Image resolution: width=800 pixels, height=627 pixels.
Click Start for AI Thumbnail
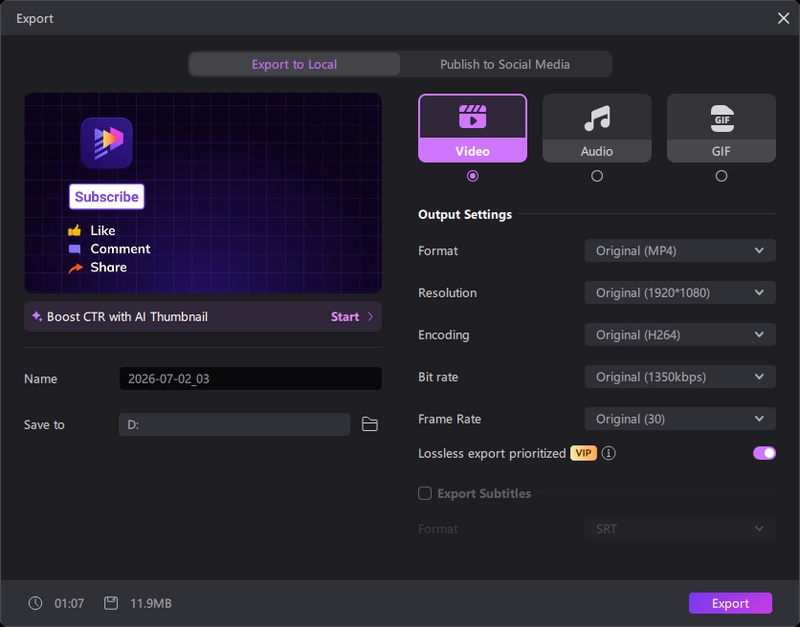click(345, 316)
